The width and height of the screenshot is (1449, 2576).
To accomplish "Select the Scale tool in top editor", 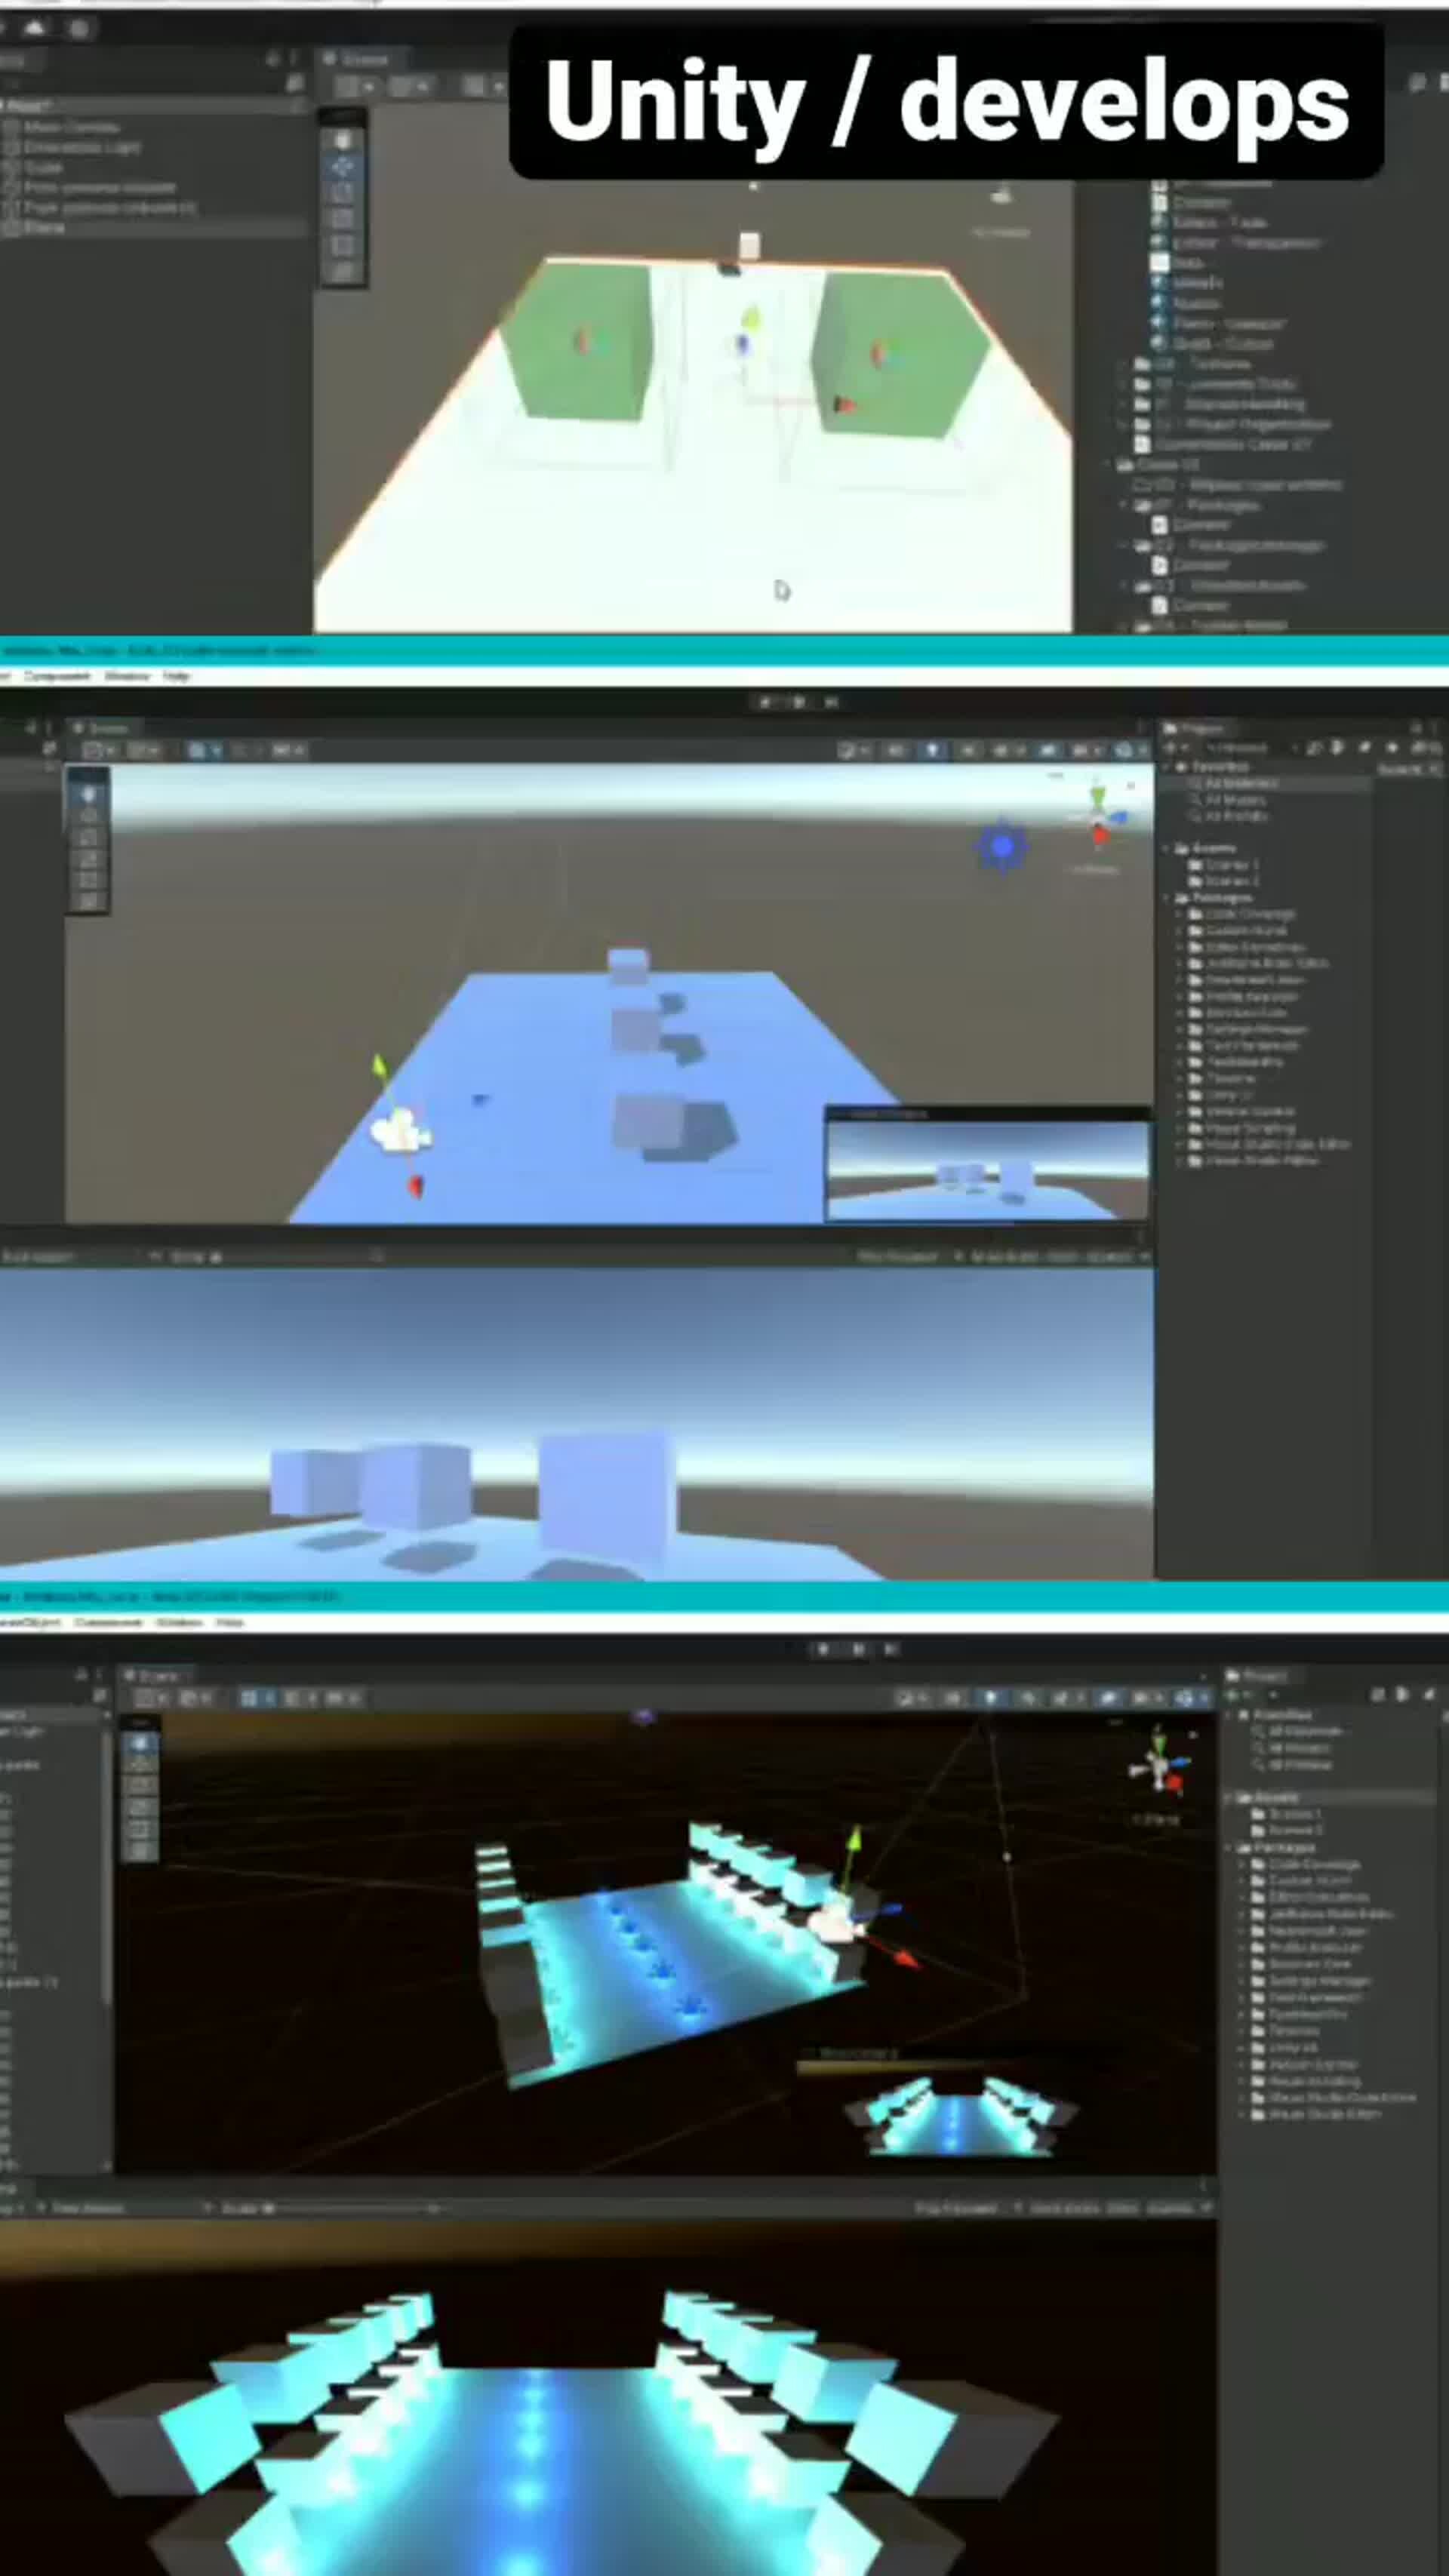I will coord(342,219).
